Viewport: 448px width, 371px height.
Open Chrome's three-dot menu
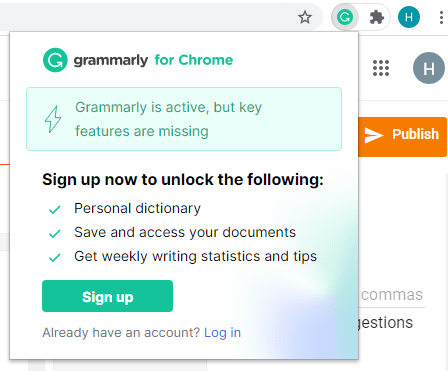(x=441, y=17)
